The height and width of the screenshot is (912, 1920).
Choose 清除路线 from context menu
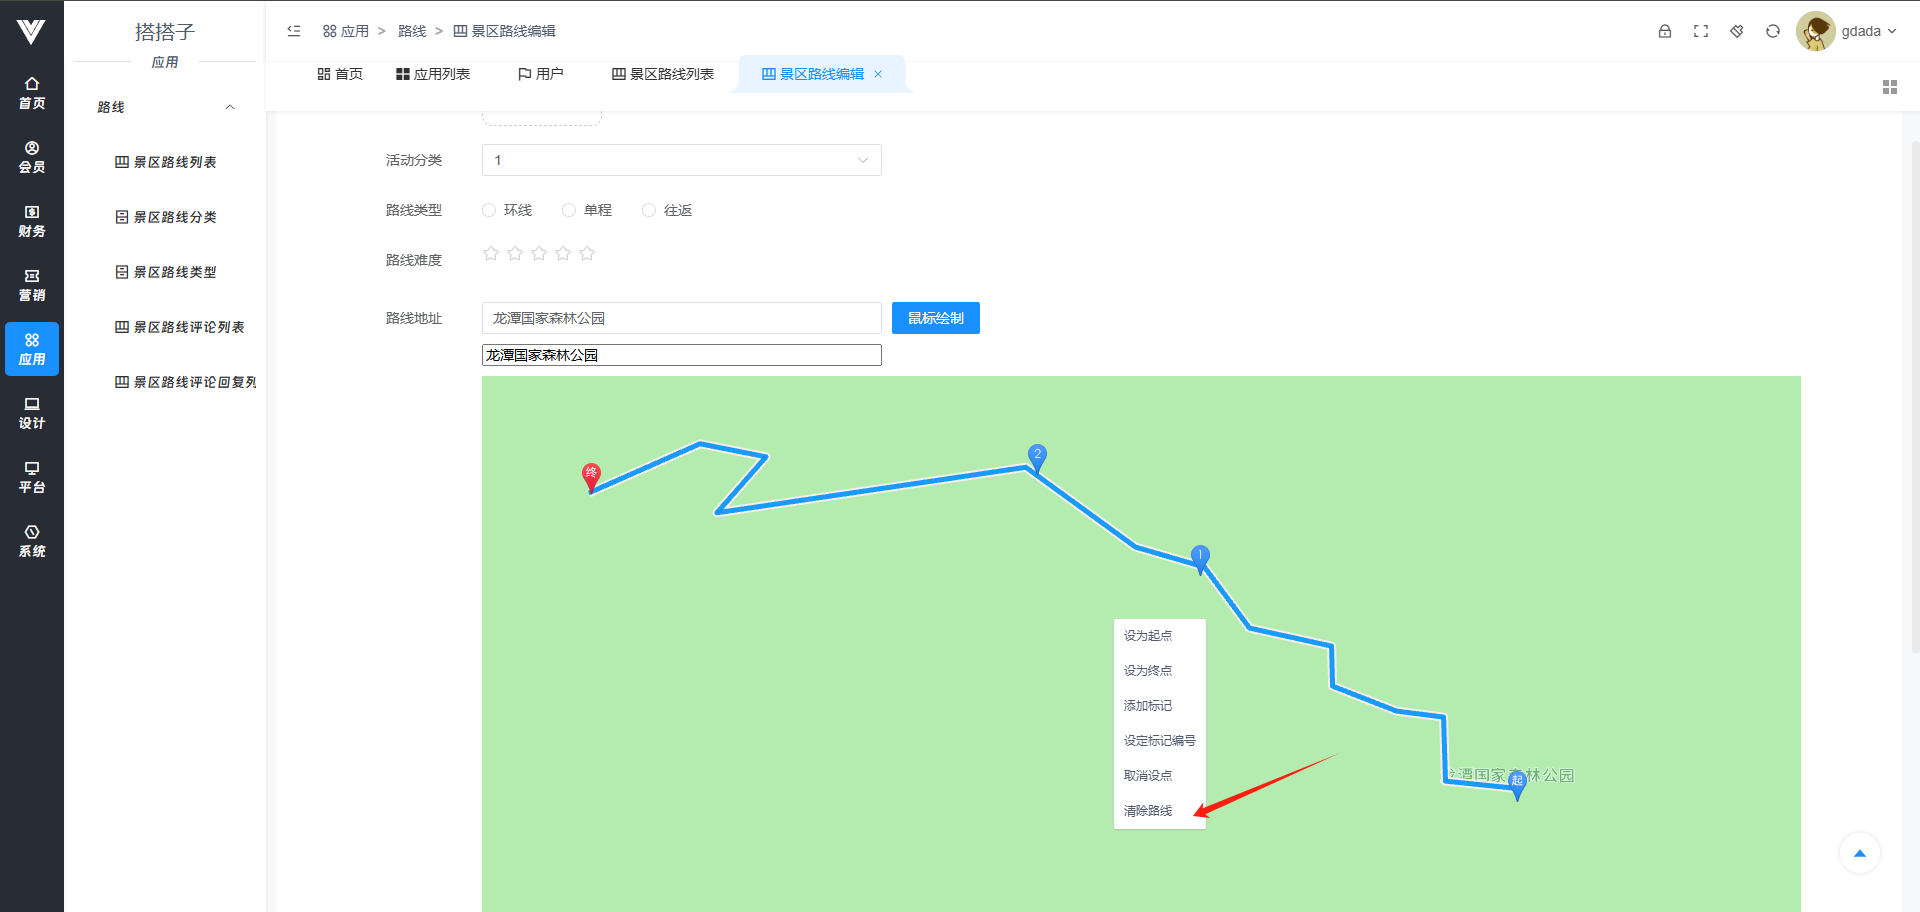pyautogui.click(x=1148, y=811)
